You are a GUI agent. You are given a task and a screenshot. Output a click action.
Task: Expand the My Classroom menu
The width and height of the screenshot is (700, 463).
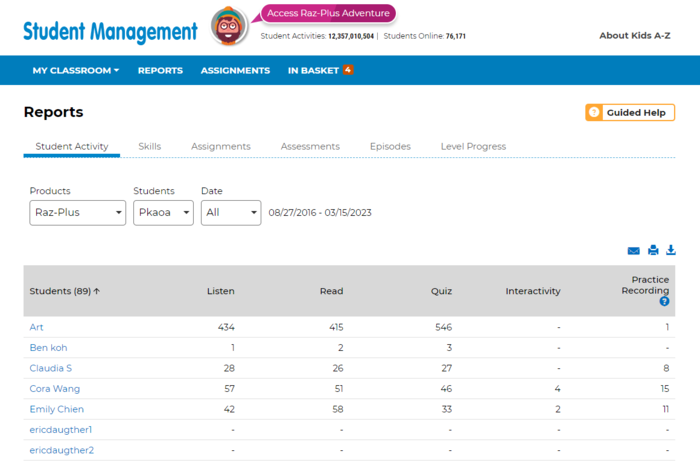tap(75, 71)
